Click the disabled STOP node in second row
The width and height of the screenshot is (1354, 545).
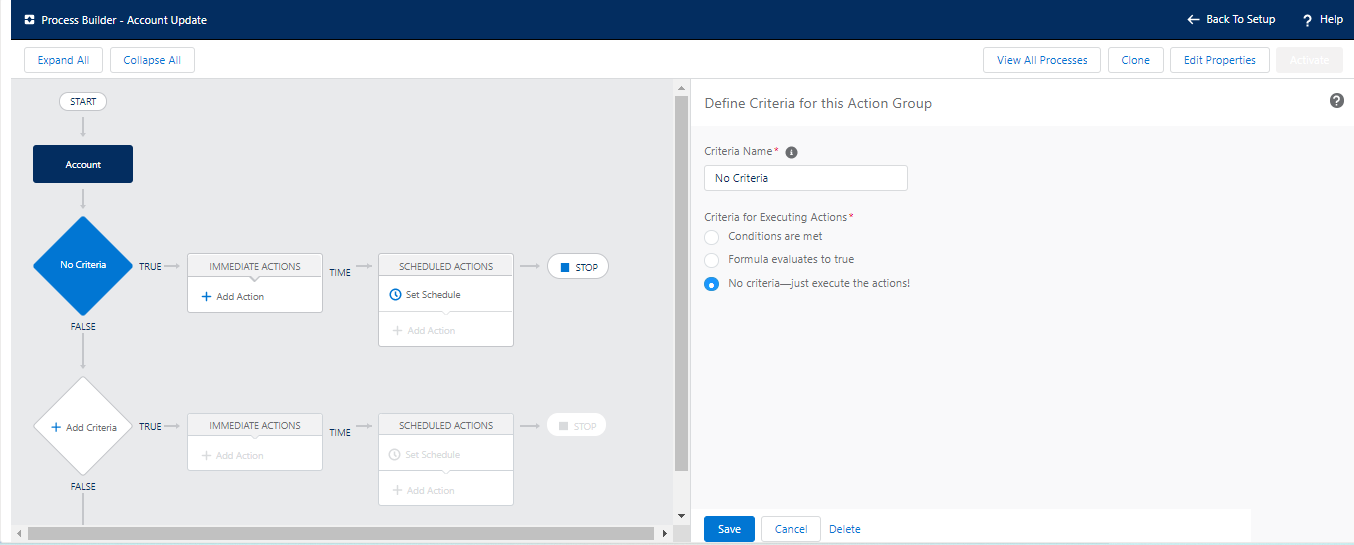577,426
